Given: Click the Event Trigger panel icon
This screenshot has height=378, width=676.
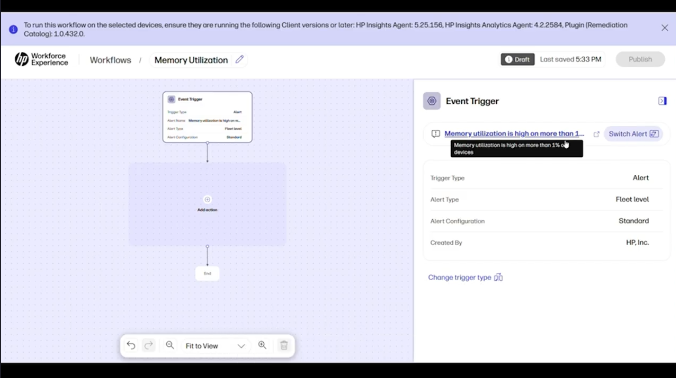Looking at the screenshot, I should point(432,101).
